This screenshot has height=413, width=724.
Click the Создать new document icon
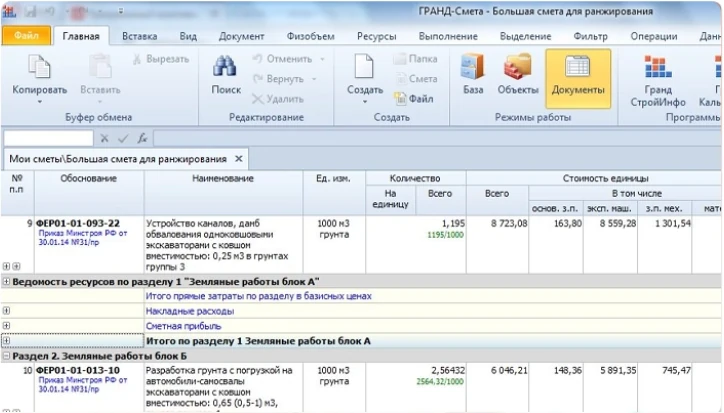click(x=364, y=67)
